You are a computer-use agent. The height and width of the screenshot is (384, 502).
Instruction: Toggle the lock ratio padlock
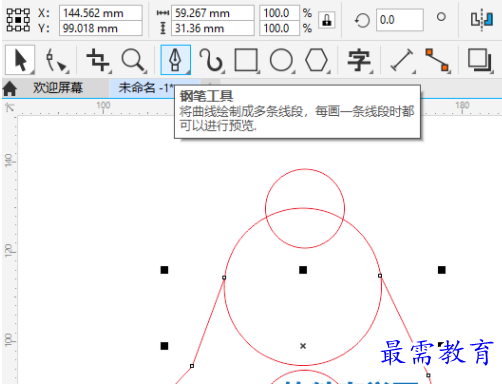(326, 20)
